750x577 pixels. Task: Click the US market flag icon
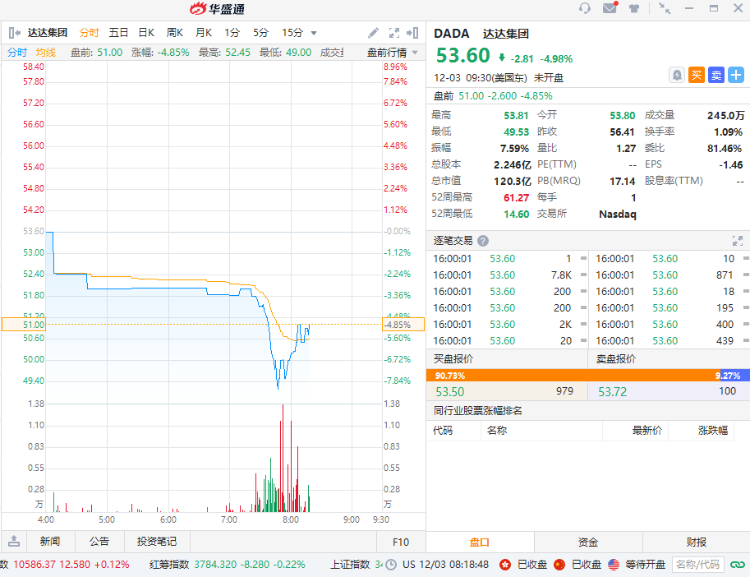pyautogui.click(x=614, y=565)
